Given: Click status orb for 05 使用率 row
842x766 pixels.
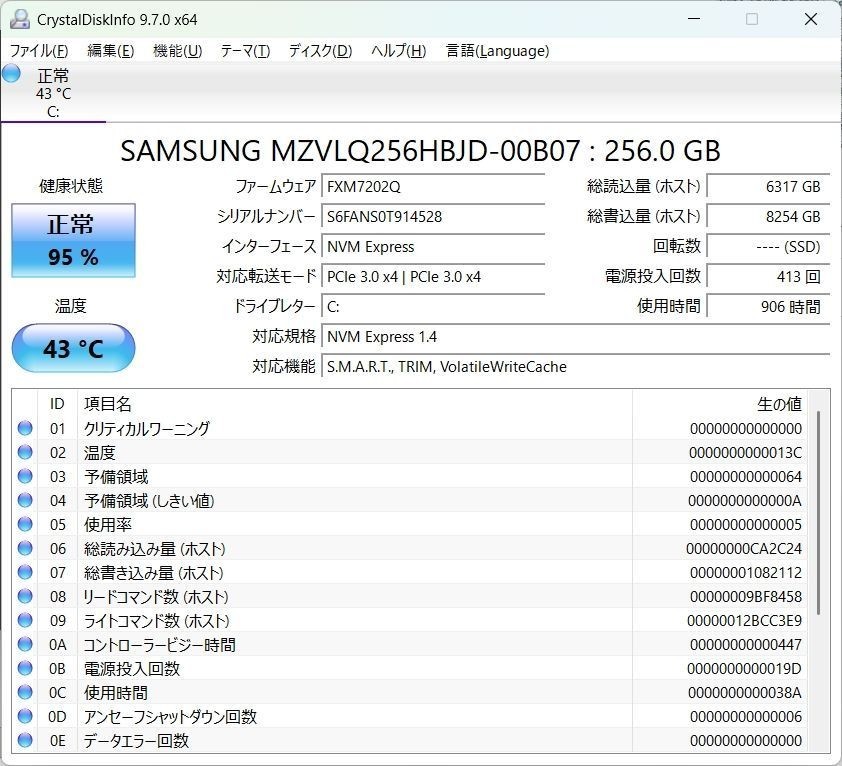Looking at the screenshot, I should [25, 524].
